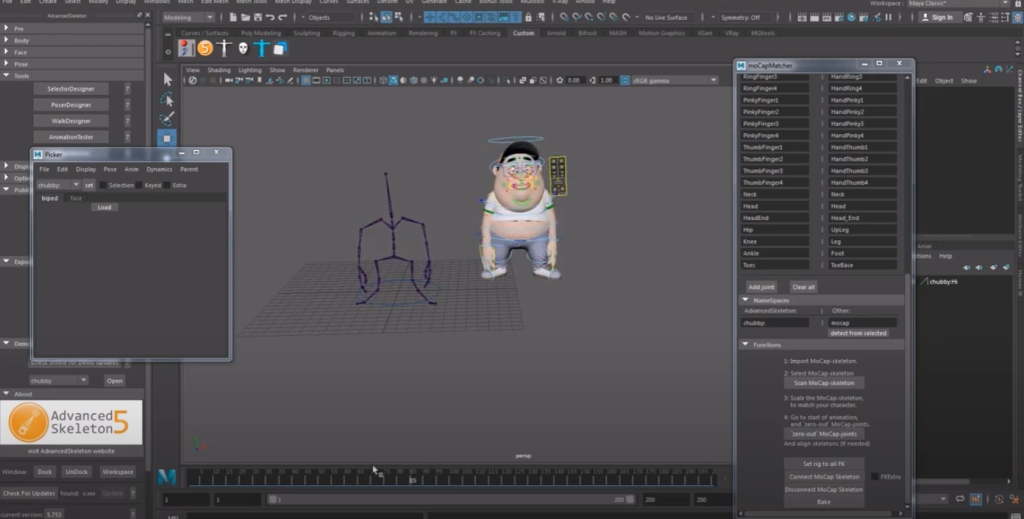This screenshot has width=1024, height=519.
Task: Click the white cube shelf icon
Action: tap(280, 48)
